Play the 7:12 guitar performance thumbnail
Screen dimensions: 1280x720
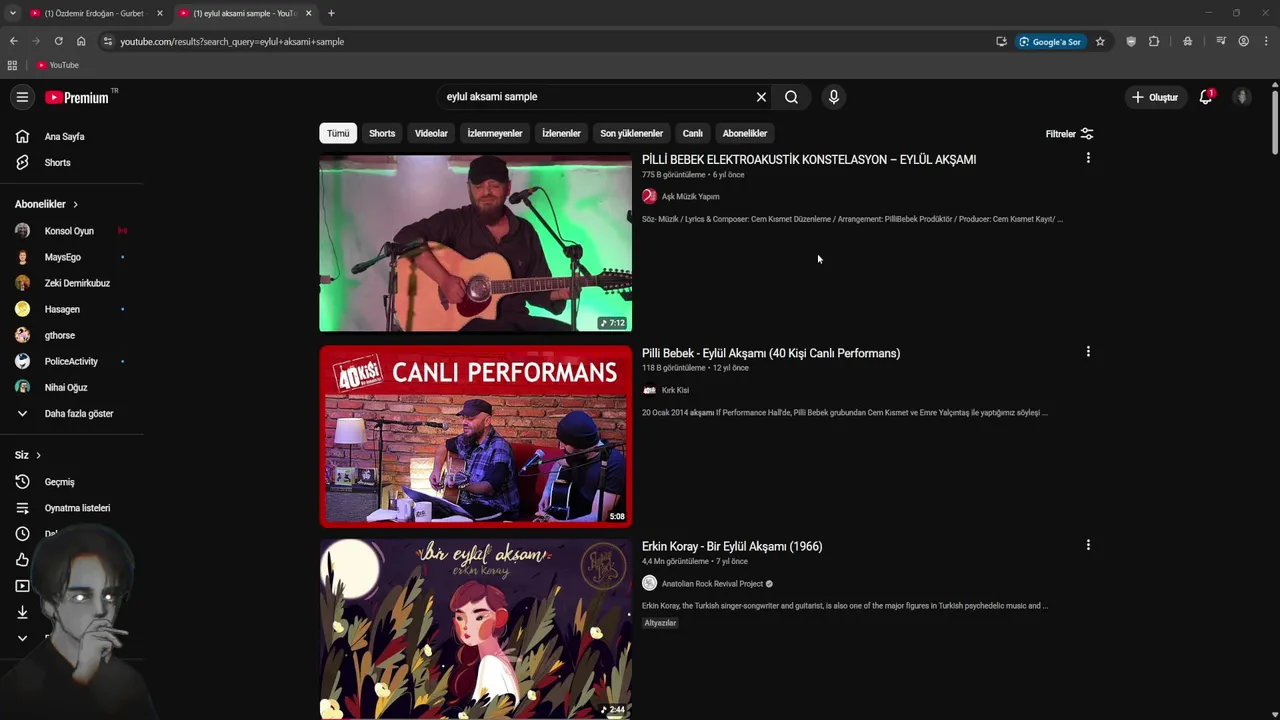[475, 243]
